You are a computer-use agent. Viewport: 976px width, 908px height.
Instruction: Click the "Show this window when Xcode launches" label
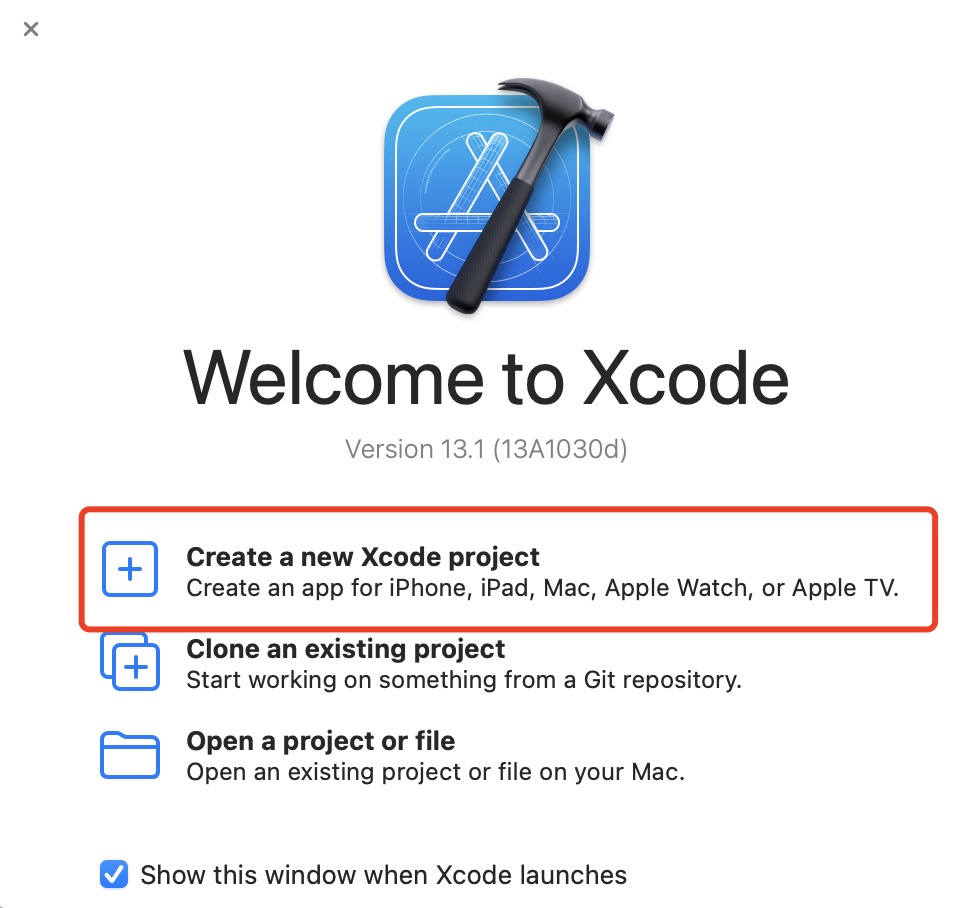pos(383,874)
